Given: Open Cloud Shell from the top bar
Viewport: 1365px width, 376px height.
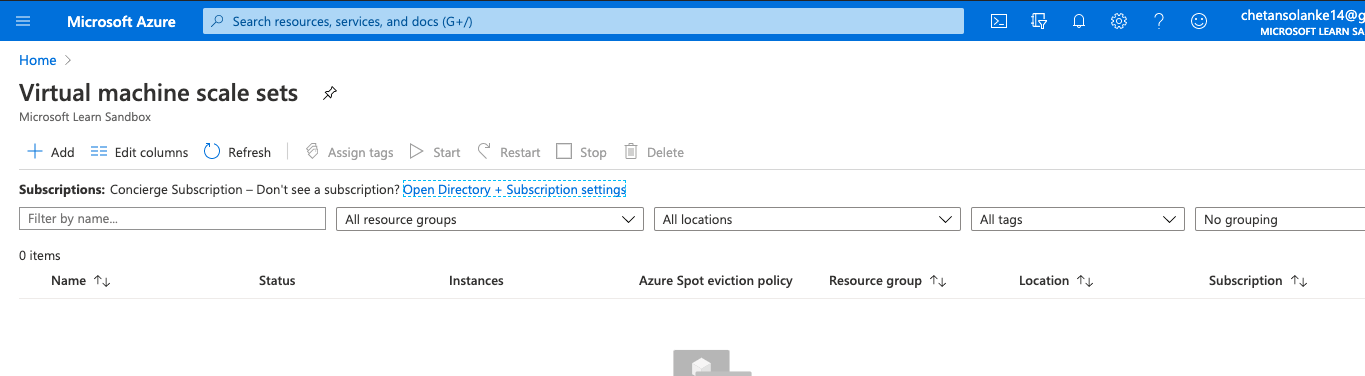Looking at the screenshot, I should click(x=998, y=21).
